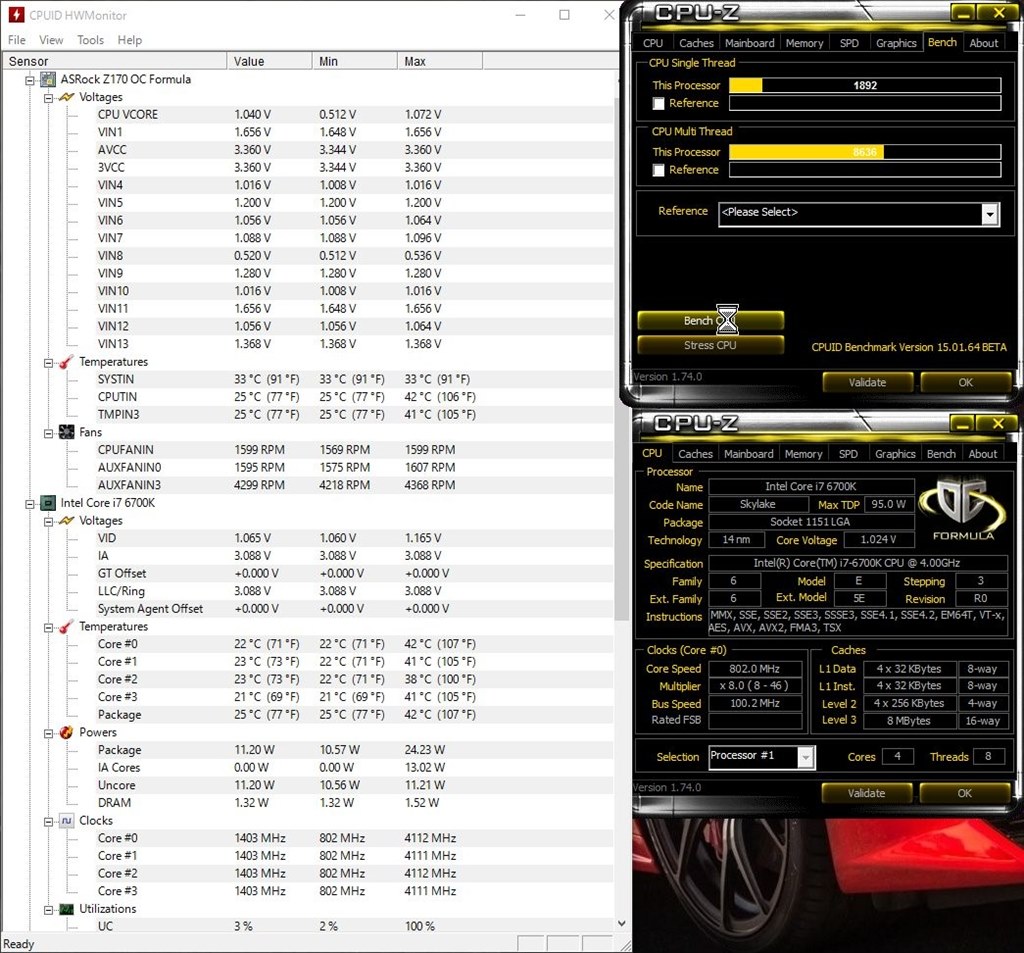Open the Tools menu in HWMonitor
Screen dimensions: 1024x953
[x=90, y=40]
